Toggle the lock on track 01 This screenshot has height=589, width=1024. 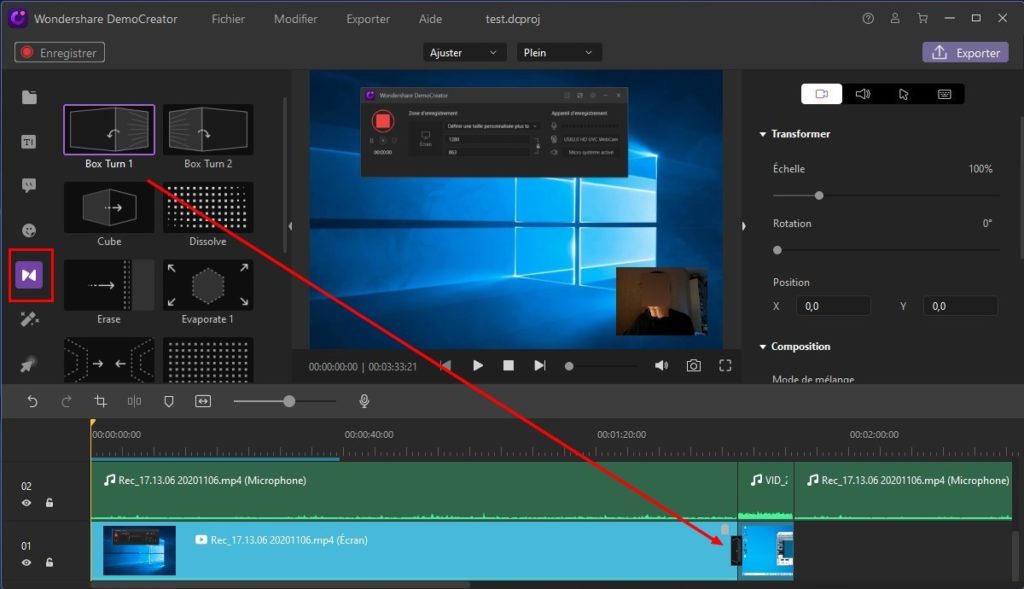coord(49,562)
